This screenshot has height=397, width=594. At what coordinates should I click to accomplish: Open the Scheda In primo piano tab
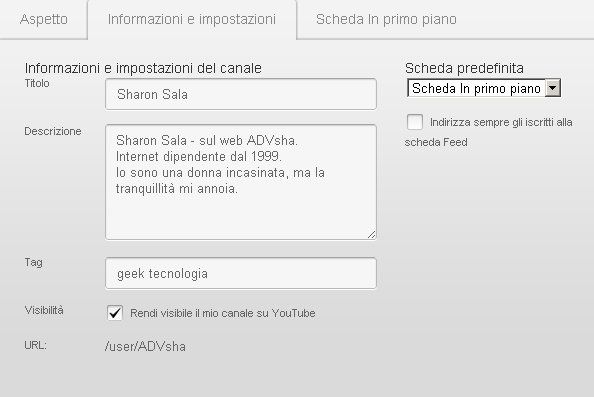click(x=386, y=19)
